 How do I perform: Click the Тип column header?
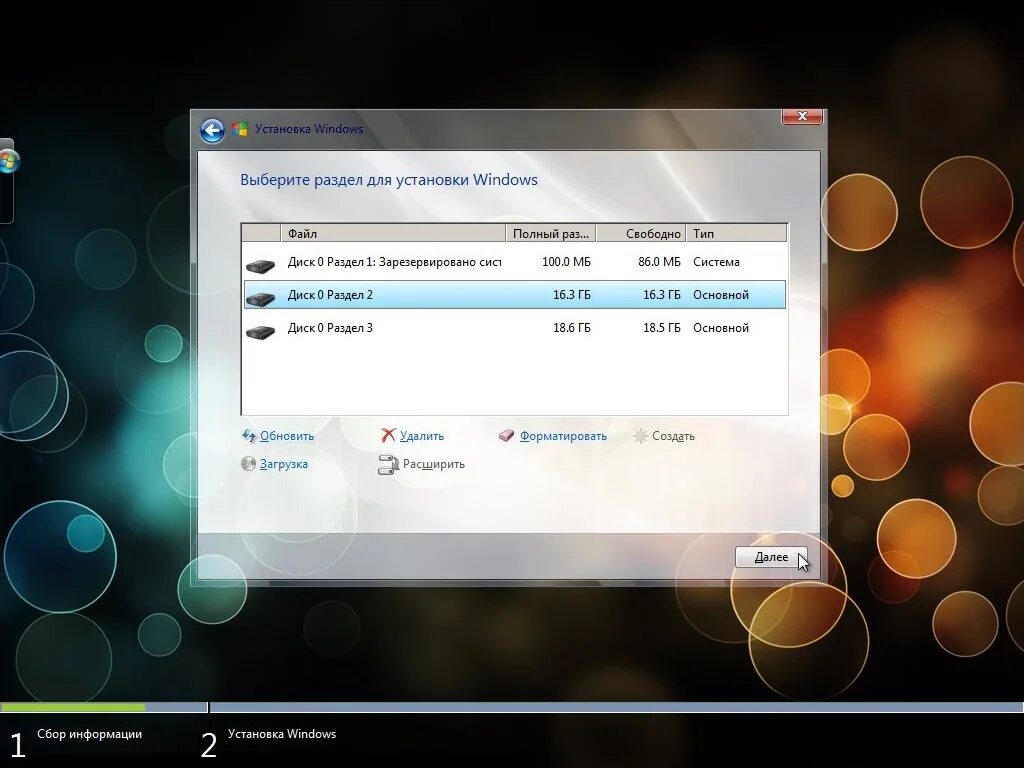point(703,232)
